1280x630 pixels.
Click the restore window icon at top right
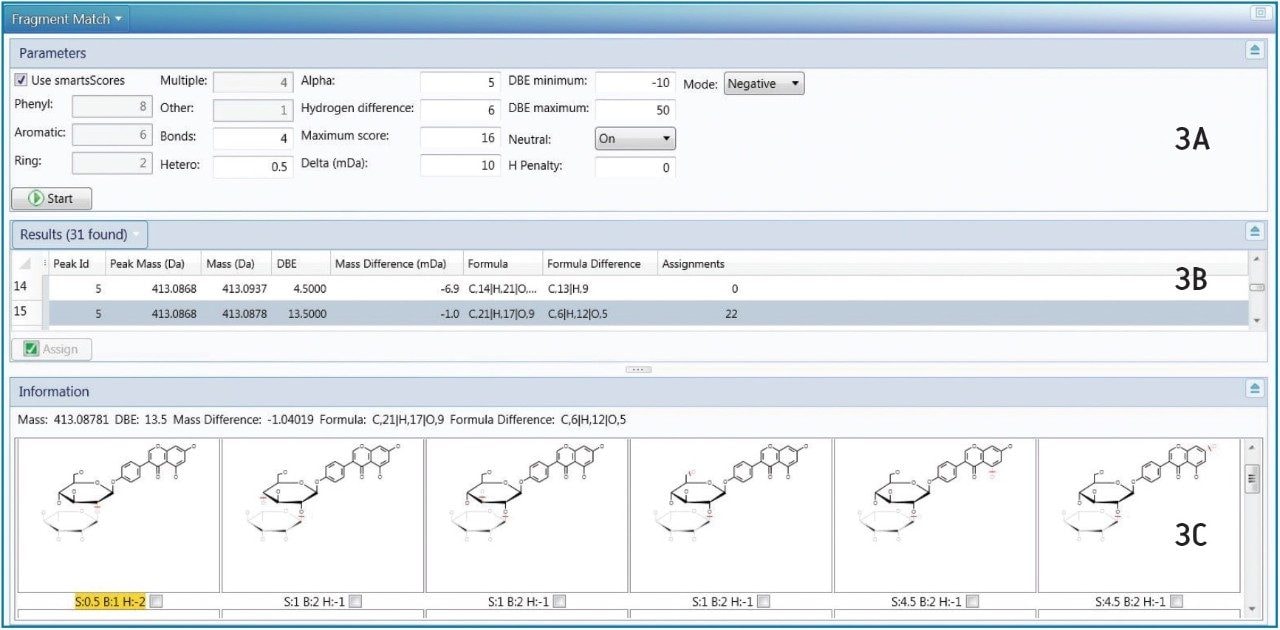click(x=1259, y=13)
